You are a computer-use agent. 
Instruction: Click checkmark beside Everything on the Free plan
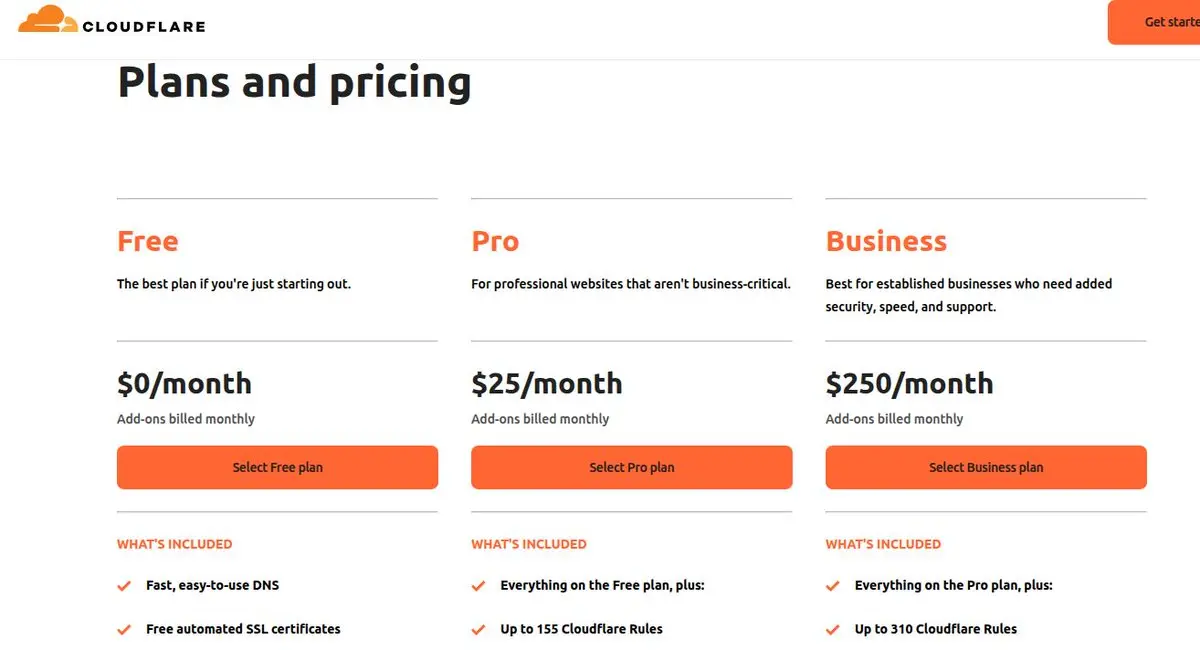click(x=478, y=586)
